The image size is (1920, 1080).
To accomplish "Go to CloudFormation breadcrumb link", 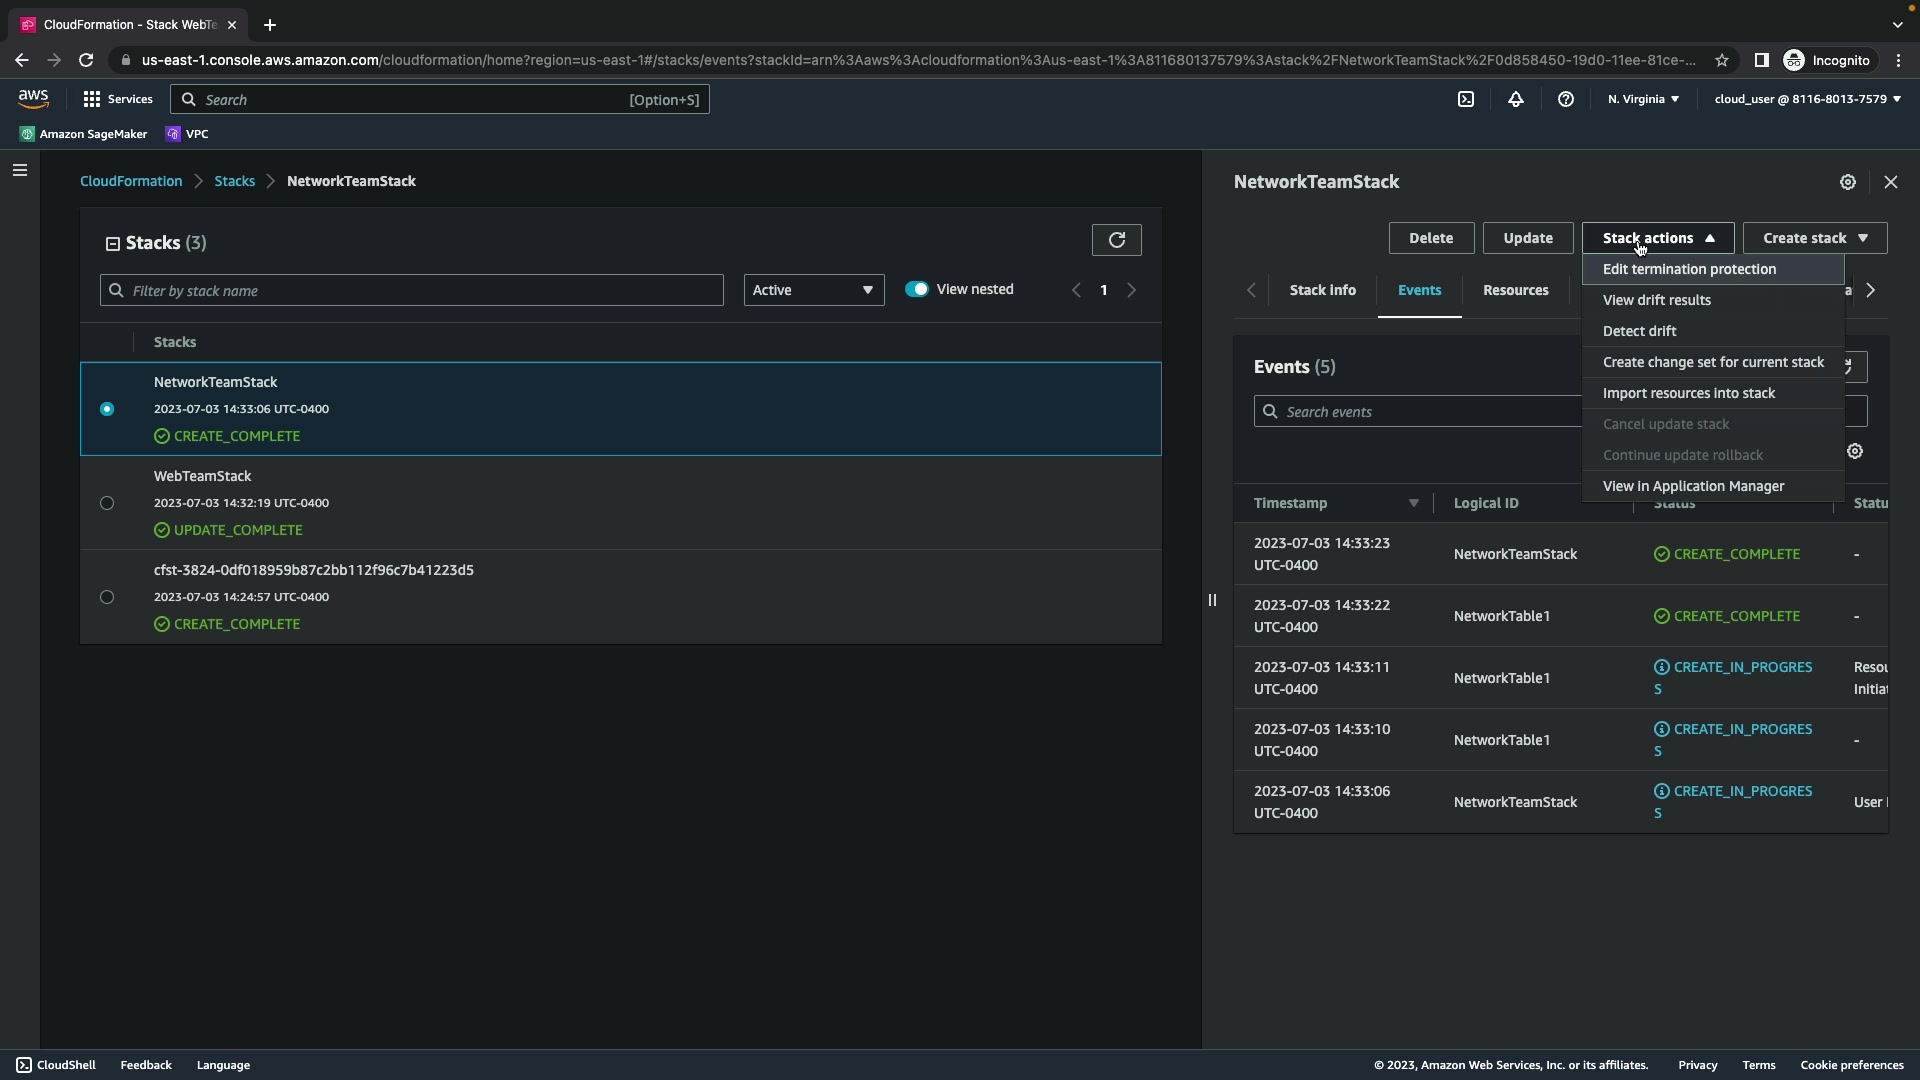I will 131,181.
